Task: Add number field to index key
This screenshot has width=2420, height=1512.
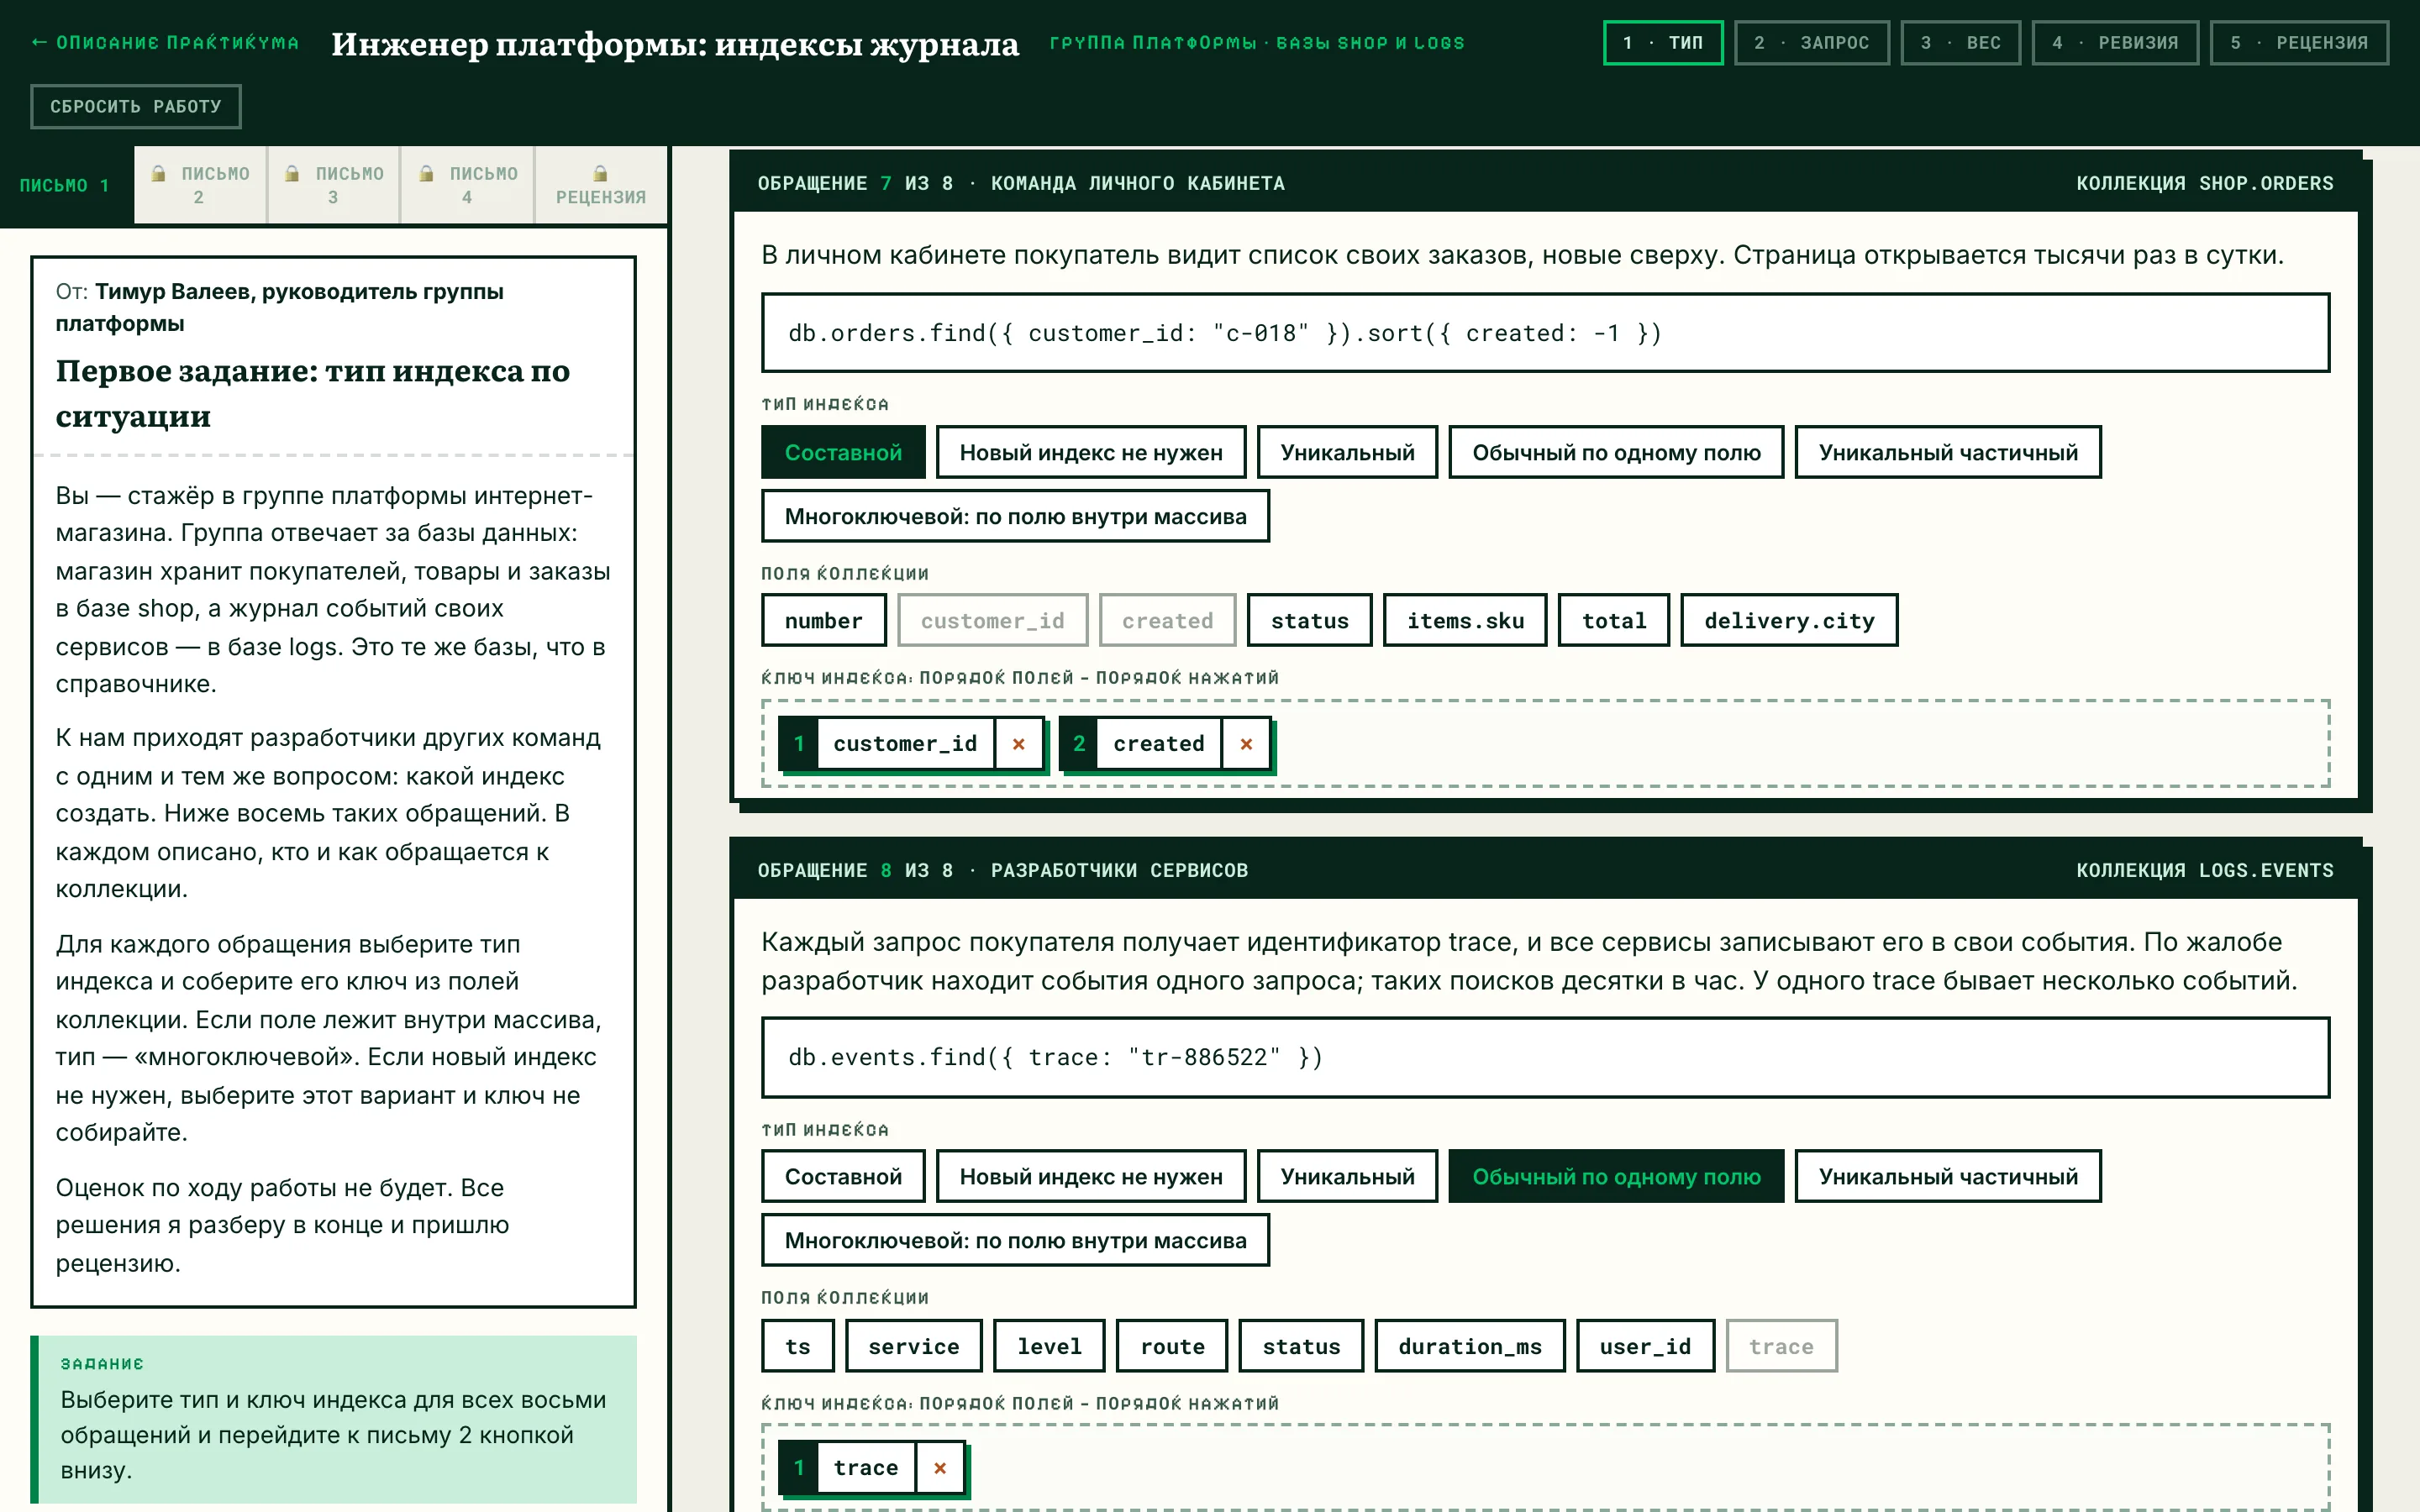Action: pos(824,621)
